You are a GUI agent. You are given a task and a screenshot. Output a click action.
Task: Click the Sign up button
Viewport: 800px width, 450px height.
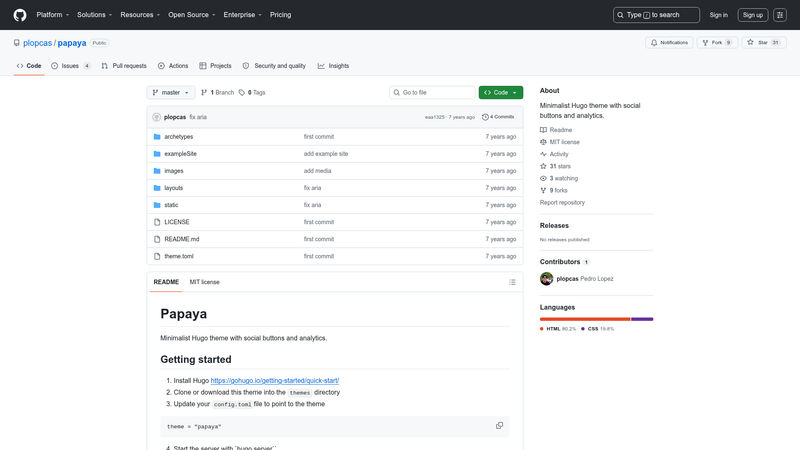[753, 15]
